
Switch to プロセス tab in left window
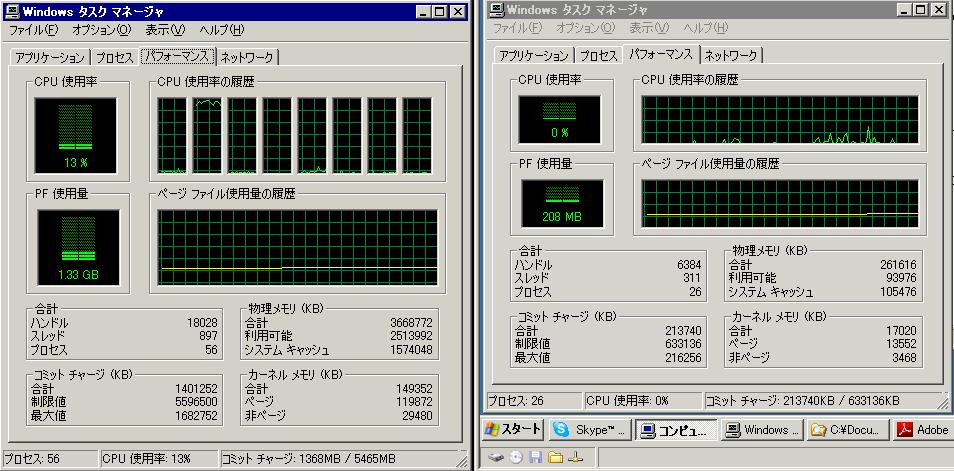click(115, 58)
